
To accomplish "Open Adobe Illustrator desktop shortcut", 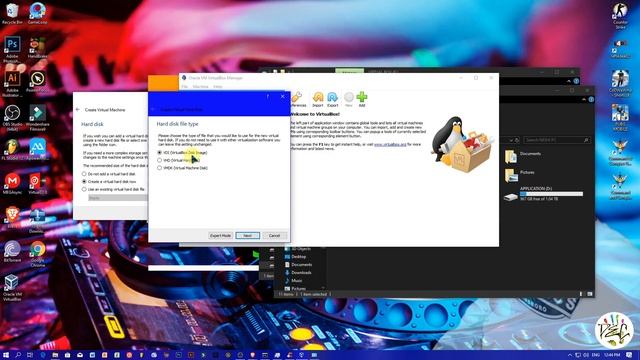I will coord(12,84).
